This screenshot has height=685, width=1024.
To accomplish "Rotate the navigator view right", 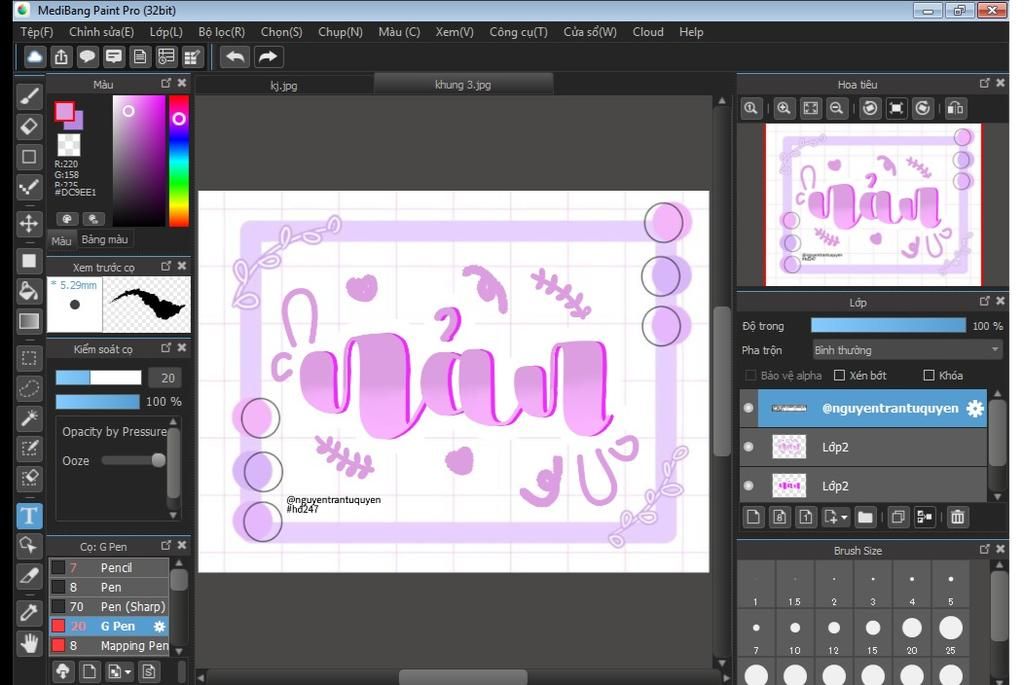I will tap(922, 108).
